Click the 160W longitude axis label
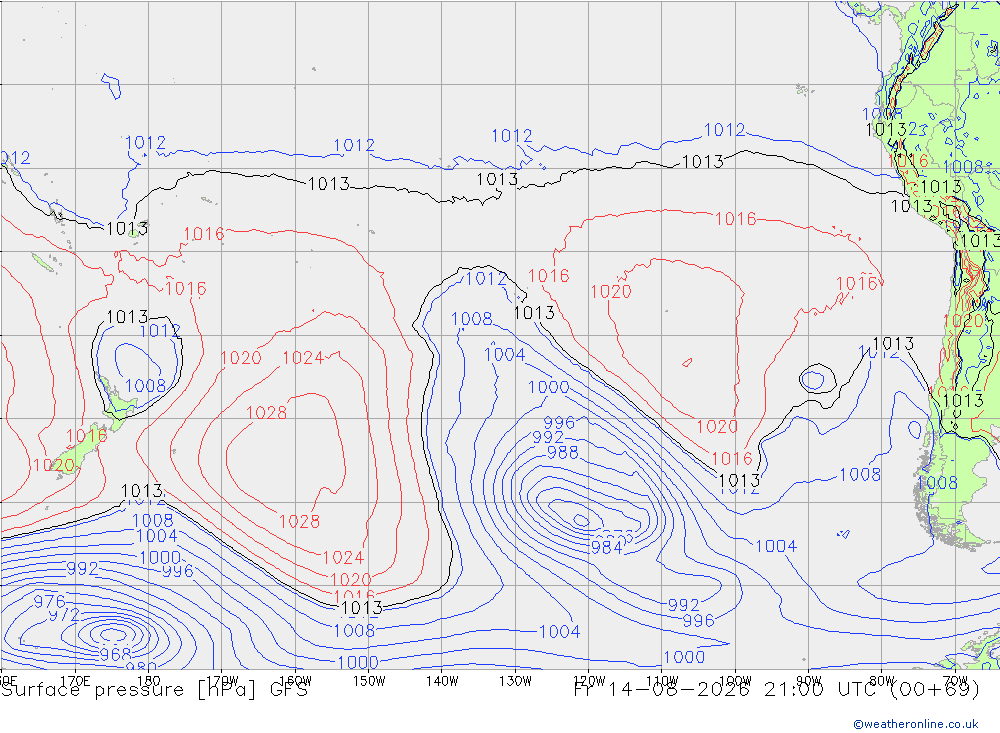1000x733 pixels. (x=296, y=681)
